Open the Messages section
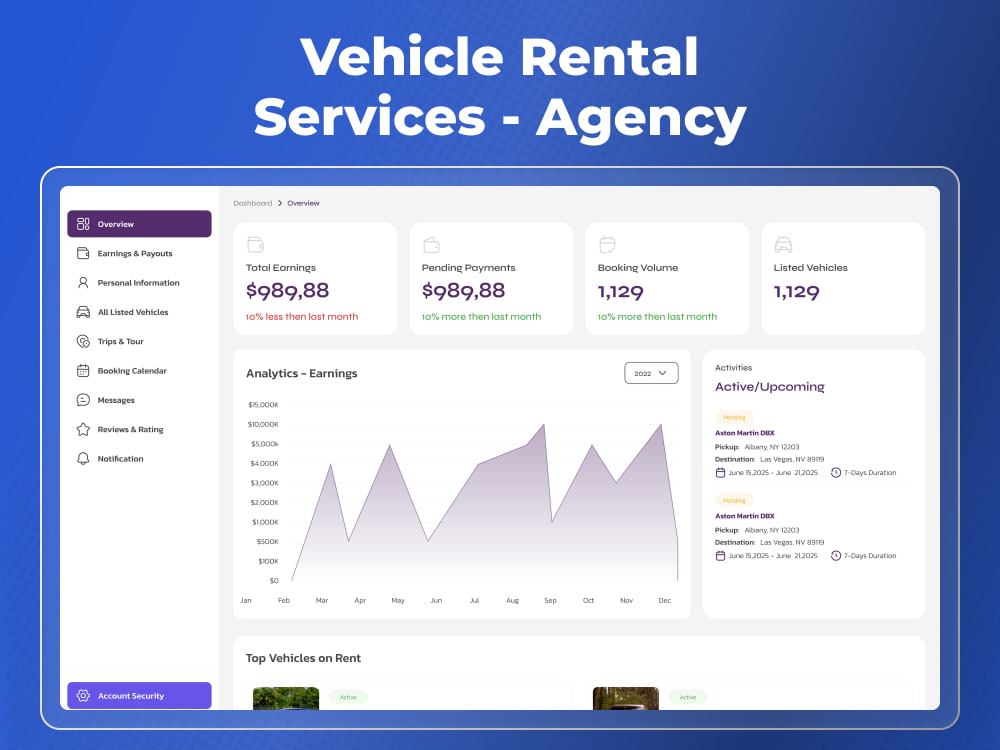Screen dimensions: 1000x750 [x=139, y=400]
